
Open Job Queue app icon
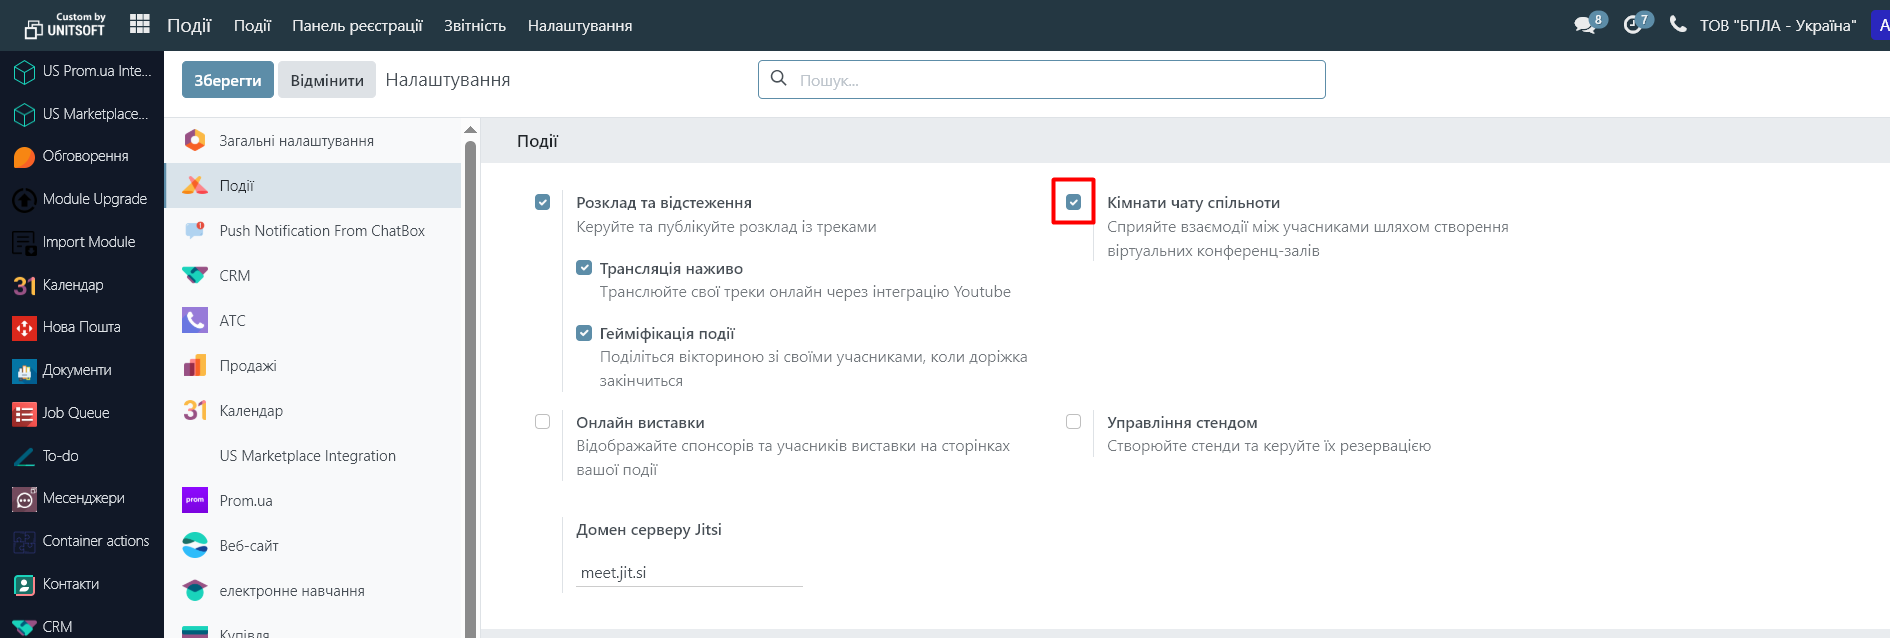[x=24, y=413]
